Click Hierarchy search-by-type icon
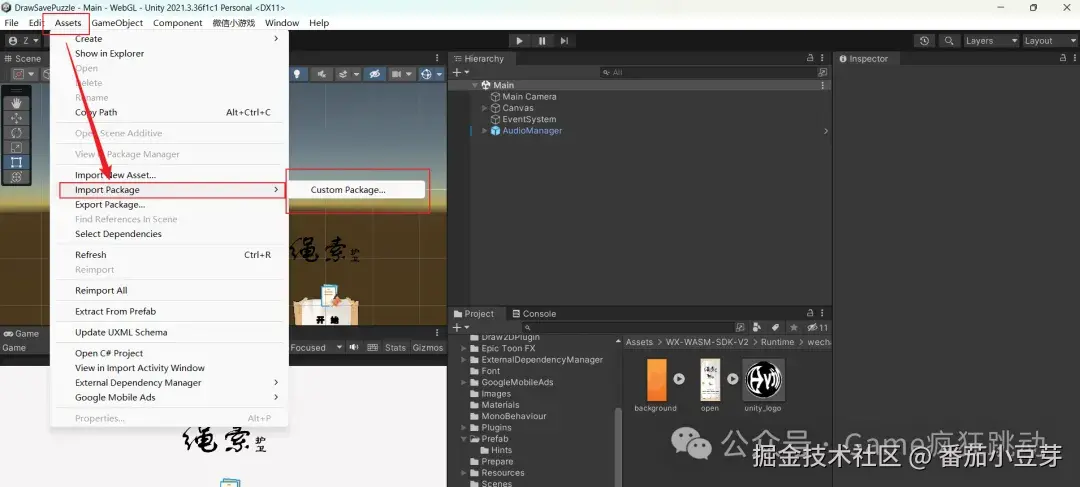This screenshot has width=1080, height=487. (x=822, y=72)
